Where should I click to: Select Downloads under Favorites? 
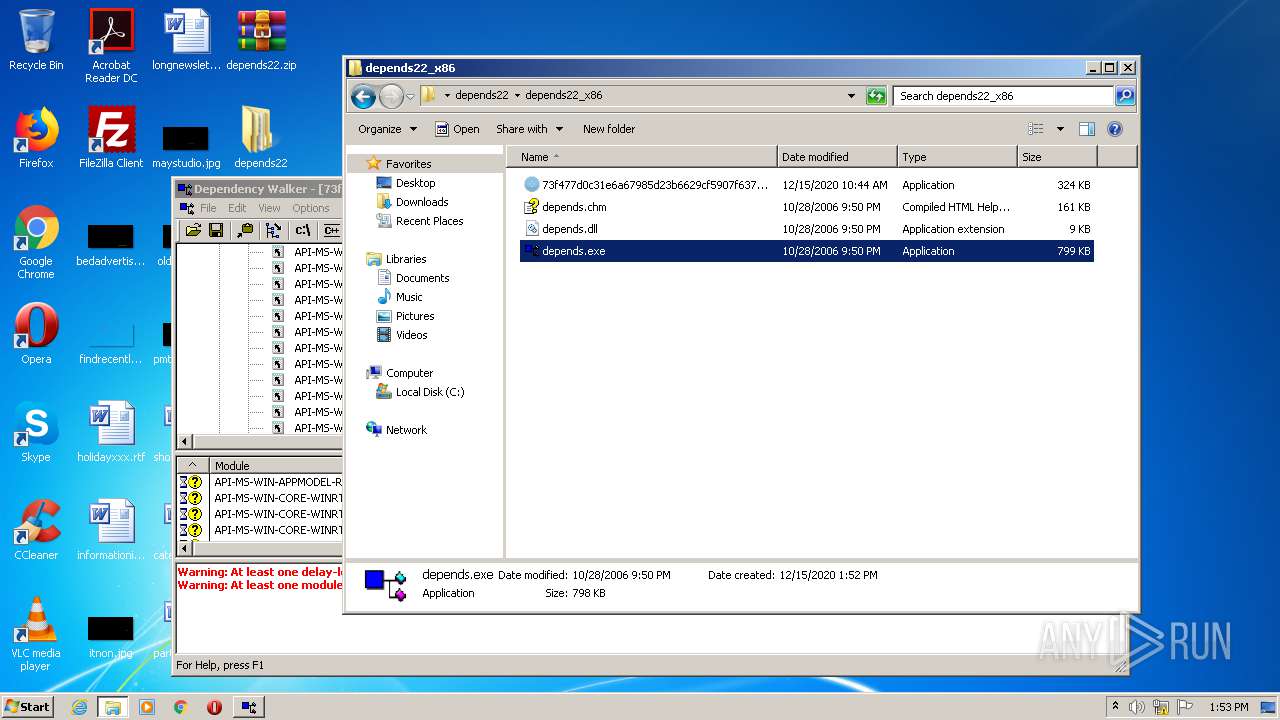(422, 202)
